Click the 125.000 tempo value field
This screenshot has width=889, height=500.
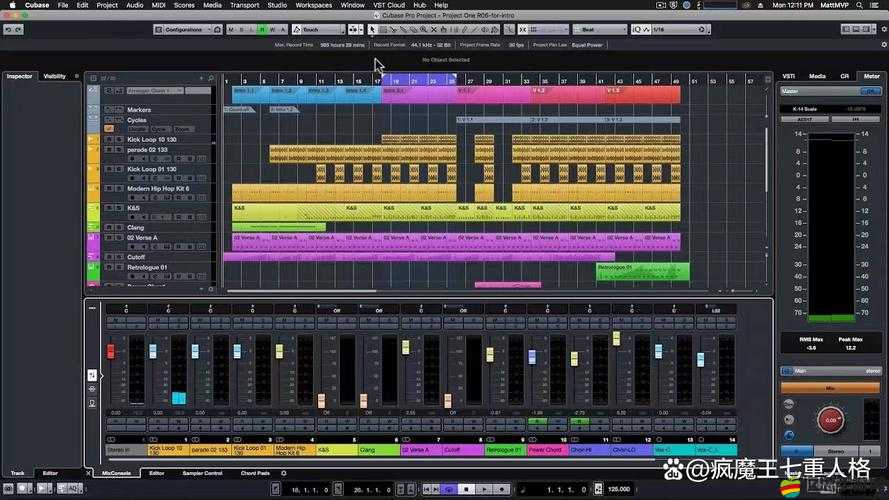click(x=619, y=489)
